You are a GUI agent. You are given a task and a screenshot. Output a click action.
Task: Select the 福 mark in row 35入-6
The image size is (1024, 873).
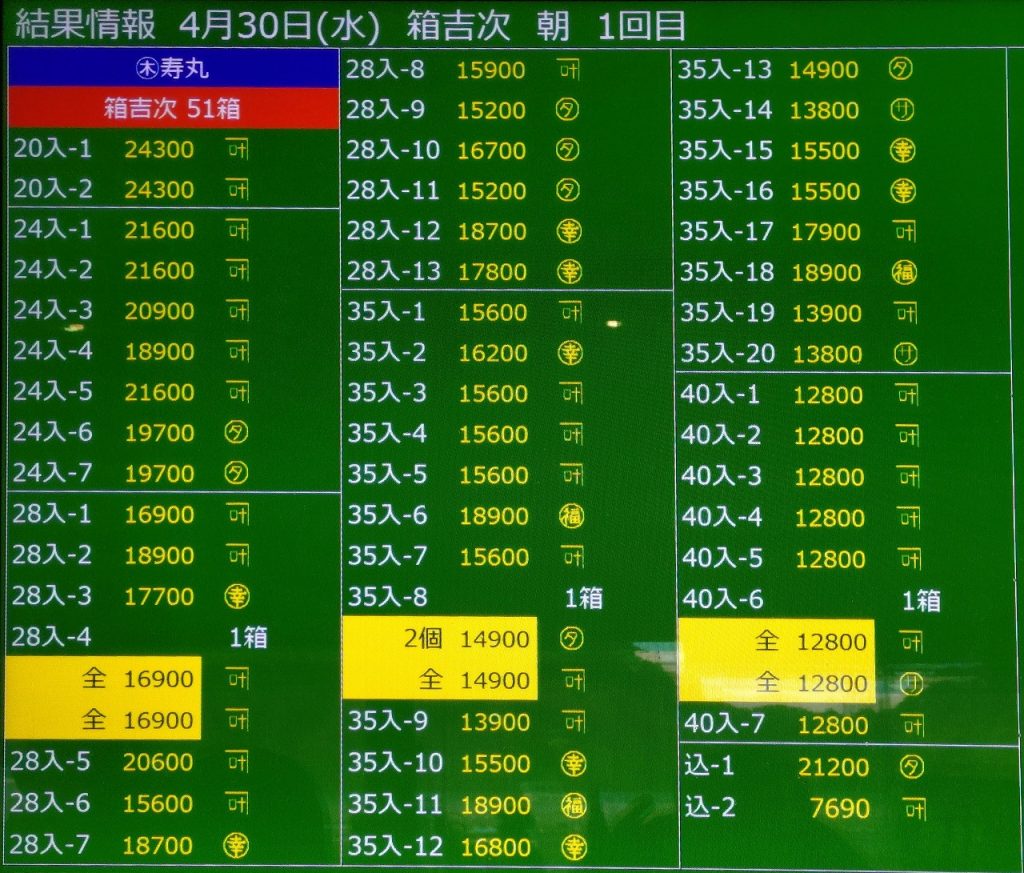[x=570, y=516]
